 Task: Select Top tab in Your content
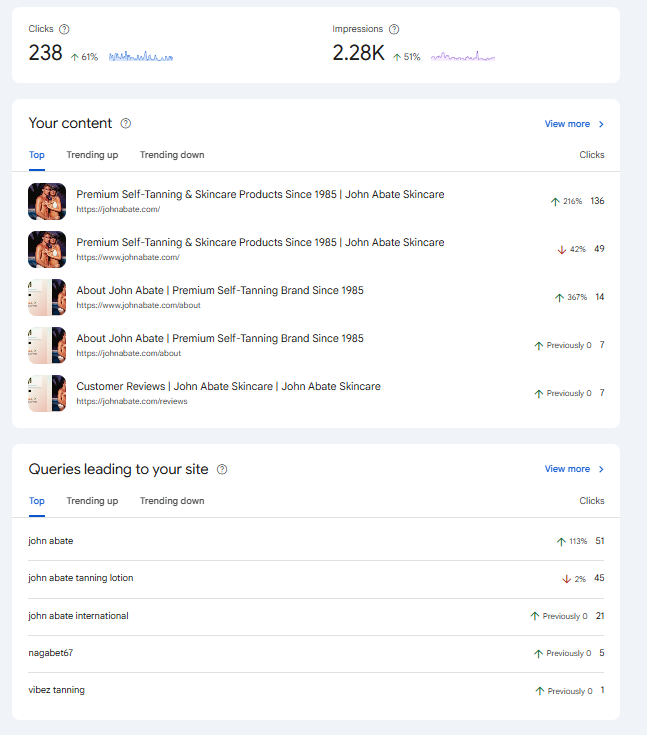[x=37, y=155]
